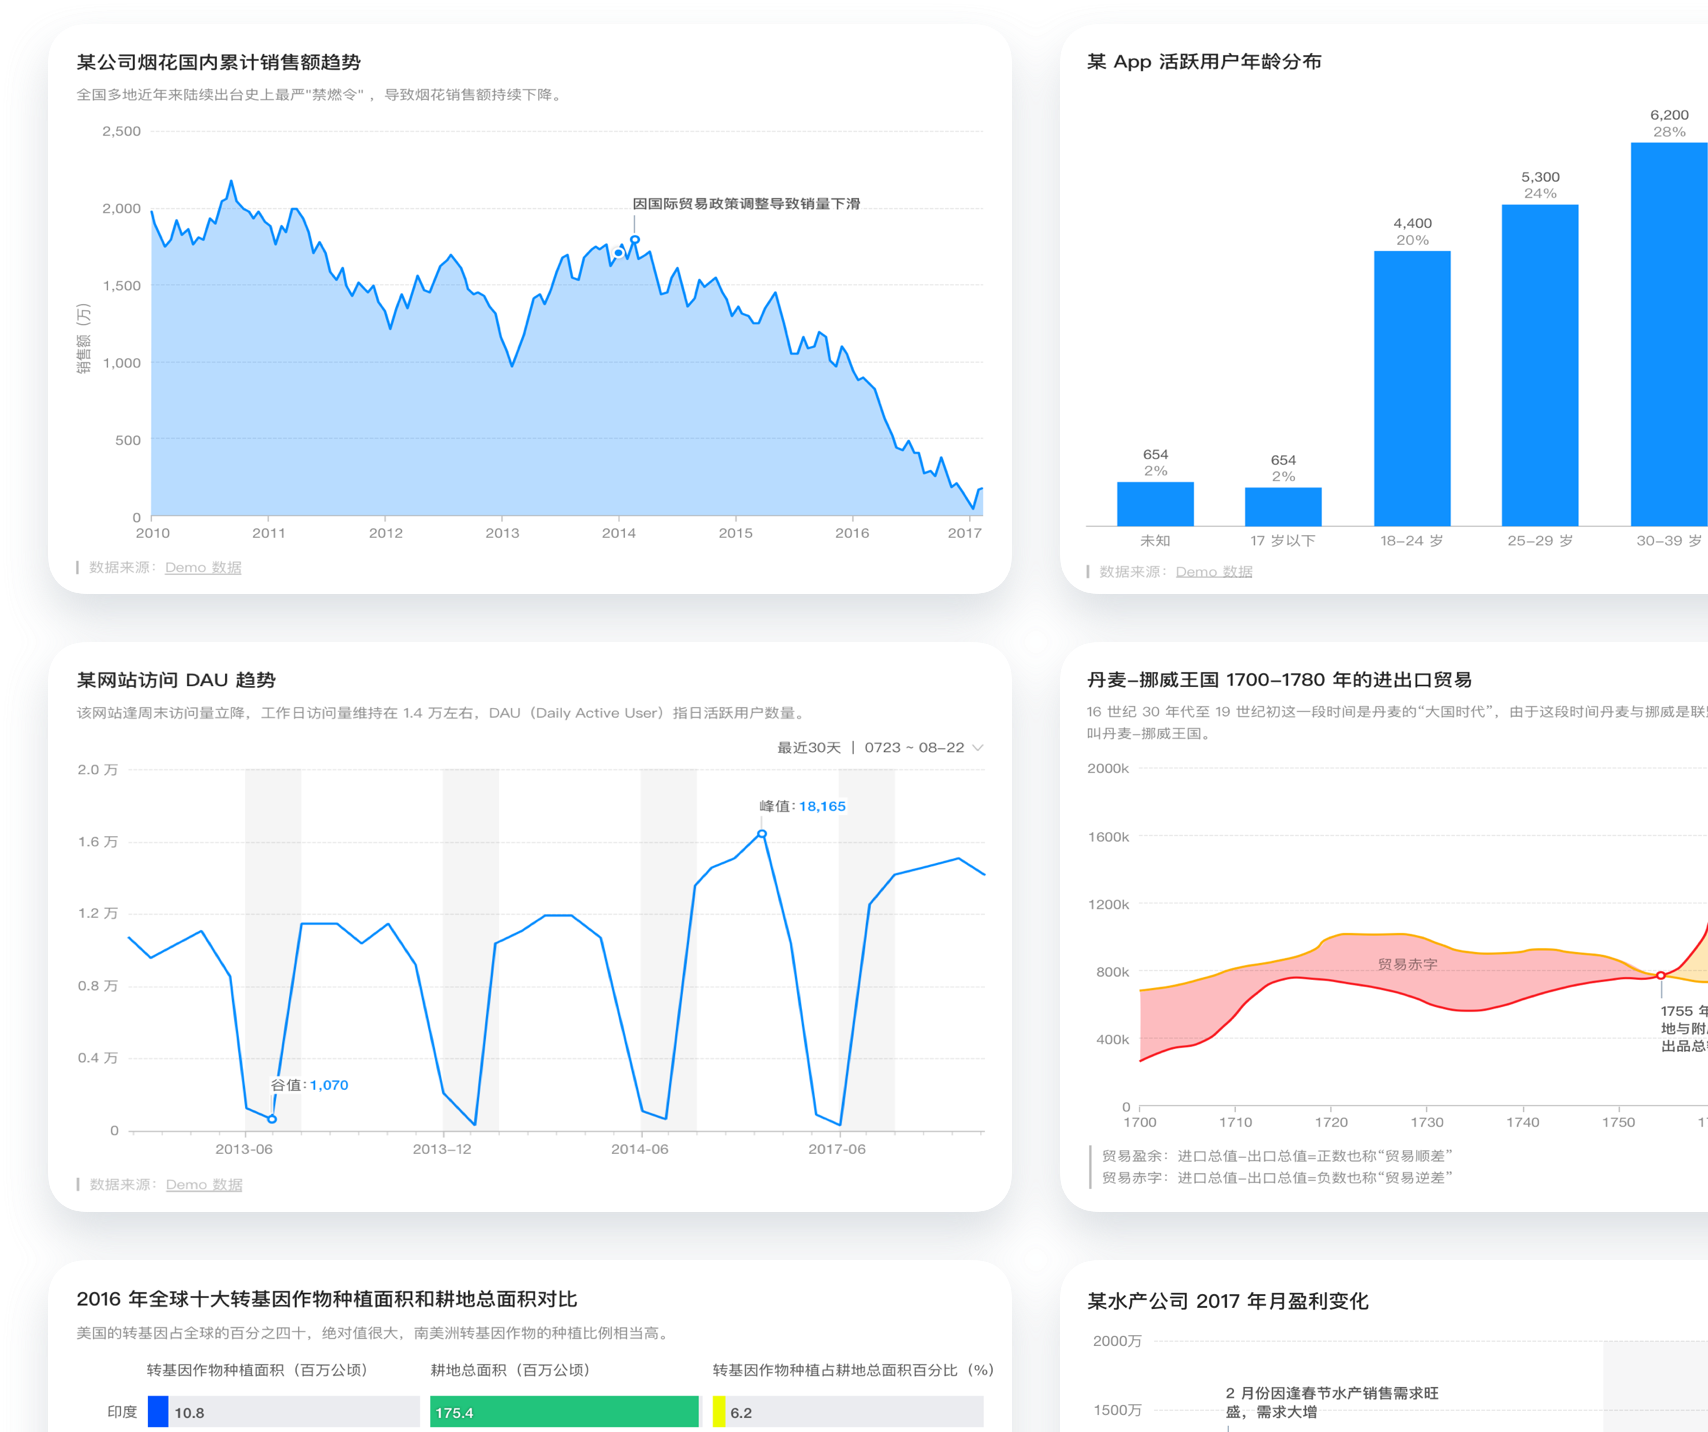This screenshot has width=1708, height=1432.
Task: Click the 30-39 岁 bar showing 6,200
Action: coord(1669,334)
